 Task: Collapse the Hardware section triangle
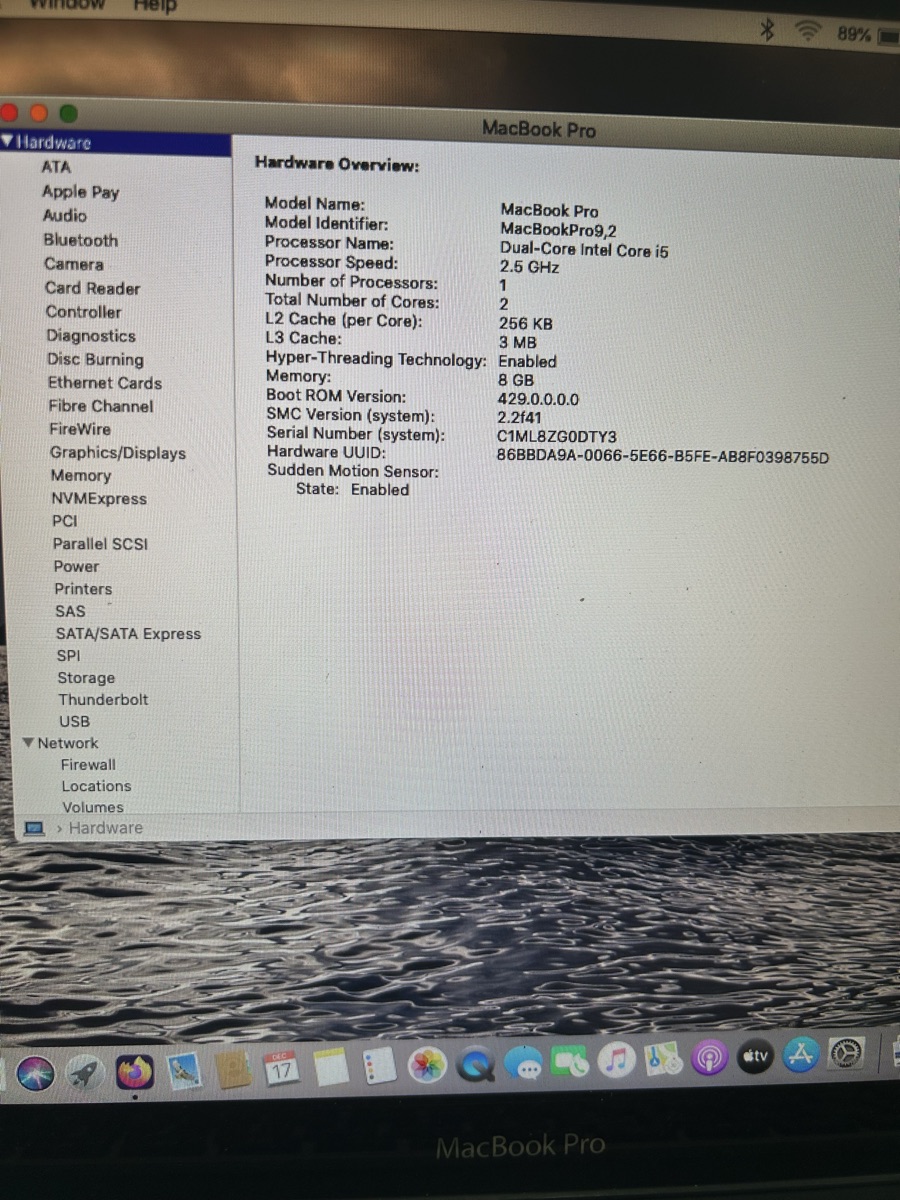point(8,141)
